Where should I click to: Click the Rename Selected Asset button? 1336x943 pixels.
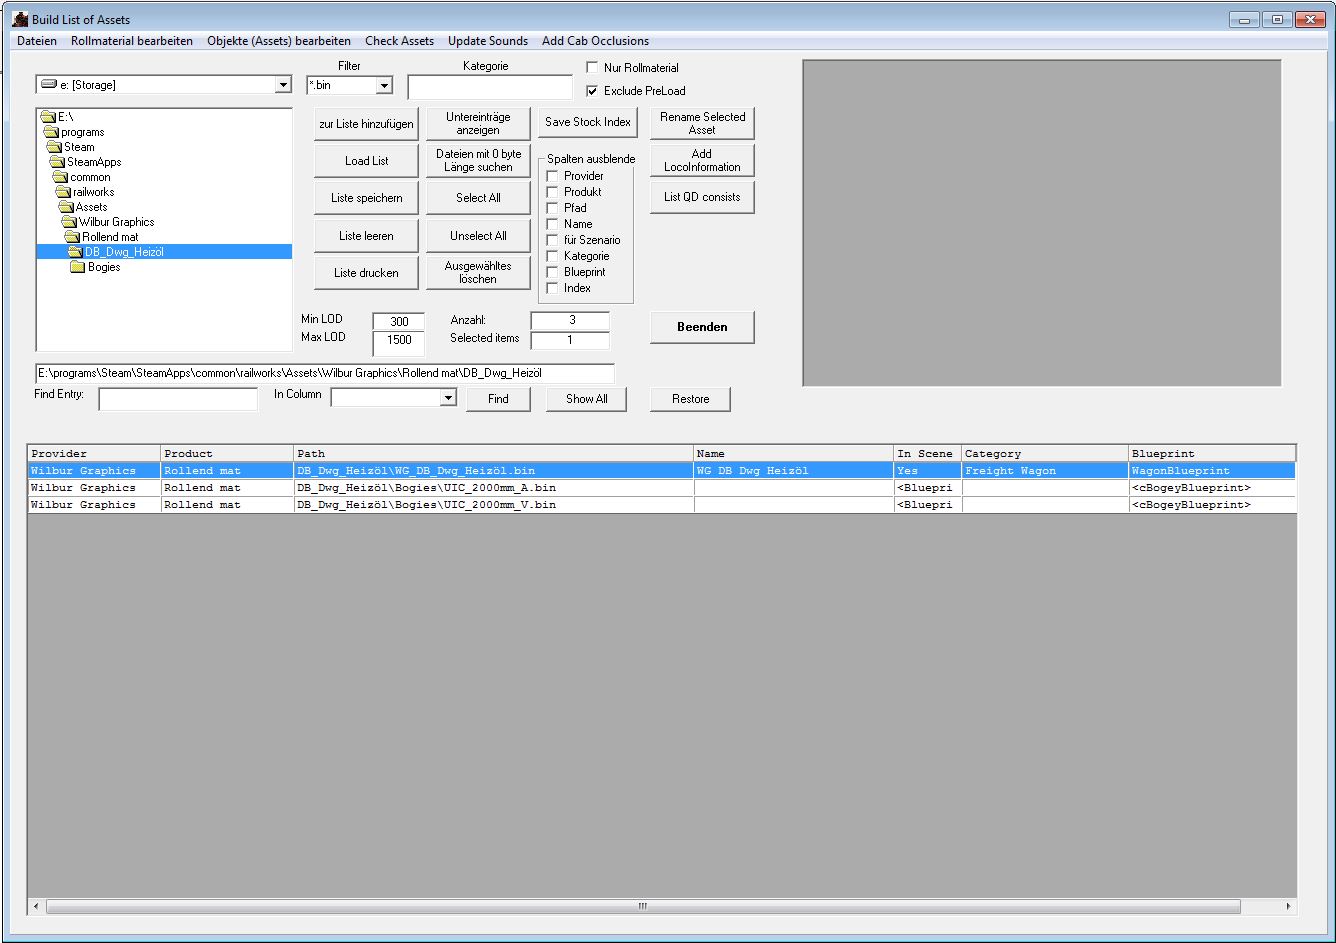click(702, 124)
